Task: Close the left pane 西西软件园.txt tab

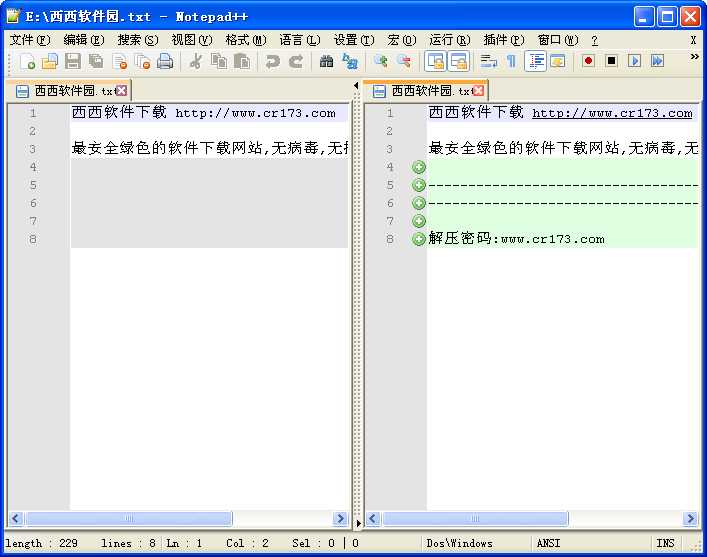Action: coord(122,91)
